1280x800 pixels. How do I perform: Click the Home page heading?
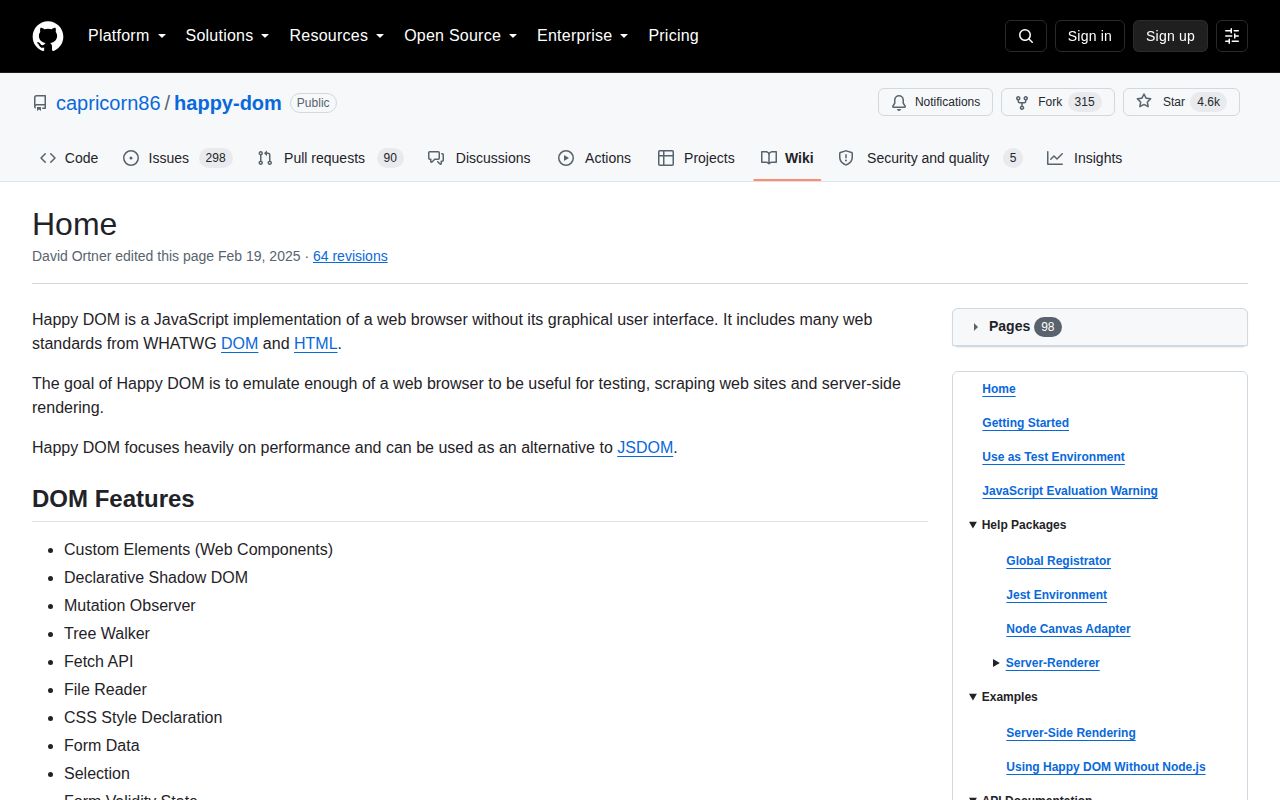(x=75, y=224)
